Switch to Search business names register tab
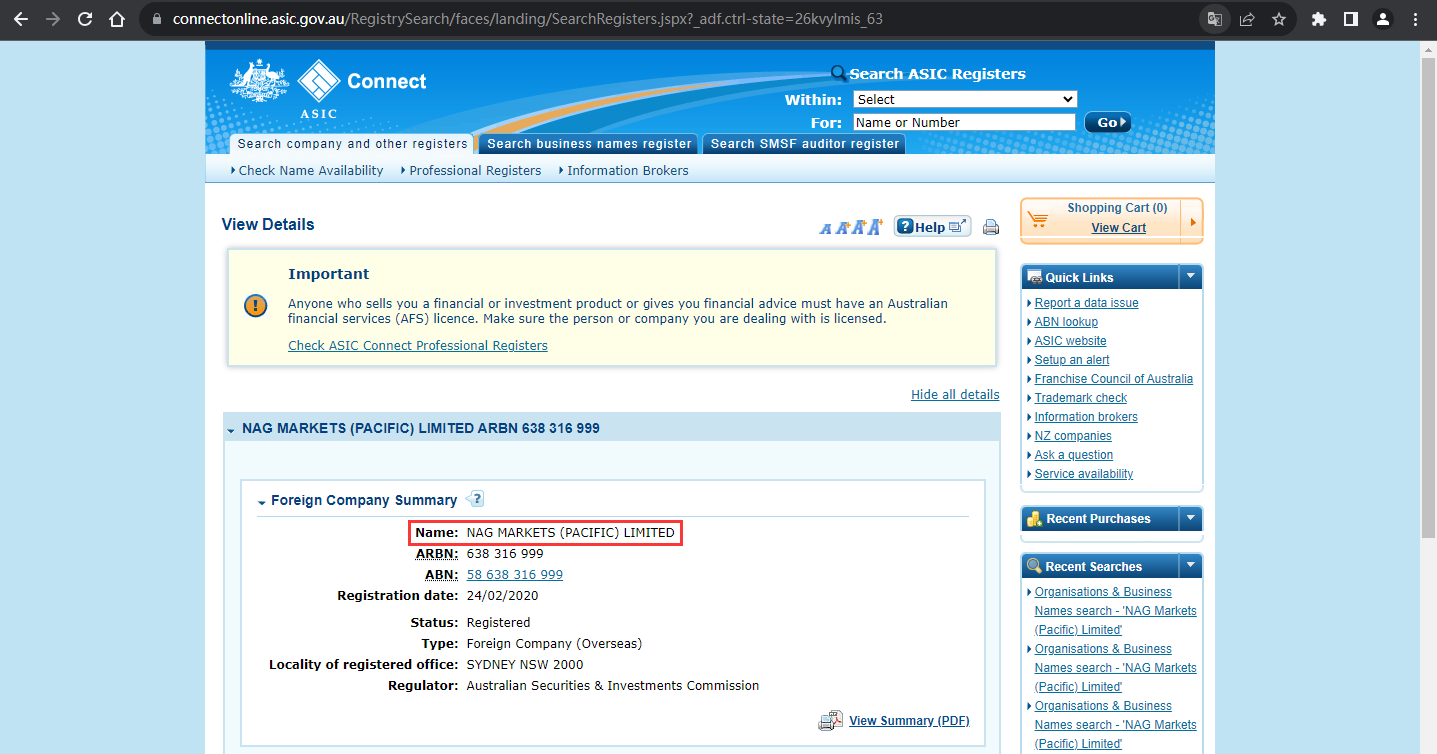Screen dimensions: 1437x754 pyautogui.click(x=589, y=144)
